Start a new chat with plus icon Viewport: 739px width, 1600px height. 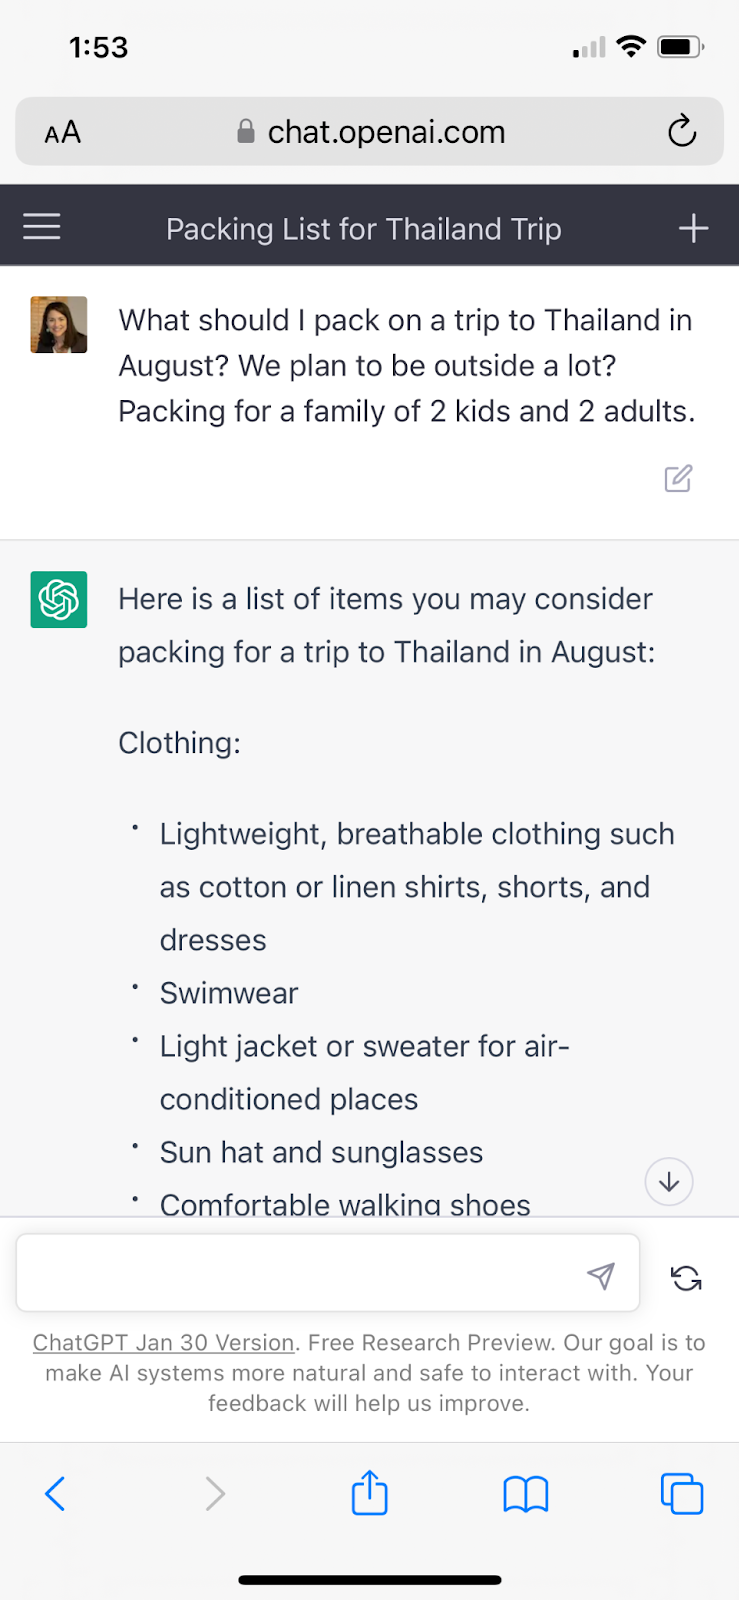693,228
